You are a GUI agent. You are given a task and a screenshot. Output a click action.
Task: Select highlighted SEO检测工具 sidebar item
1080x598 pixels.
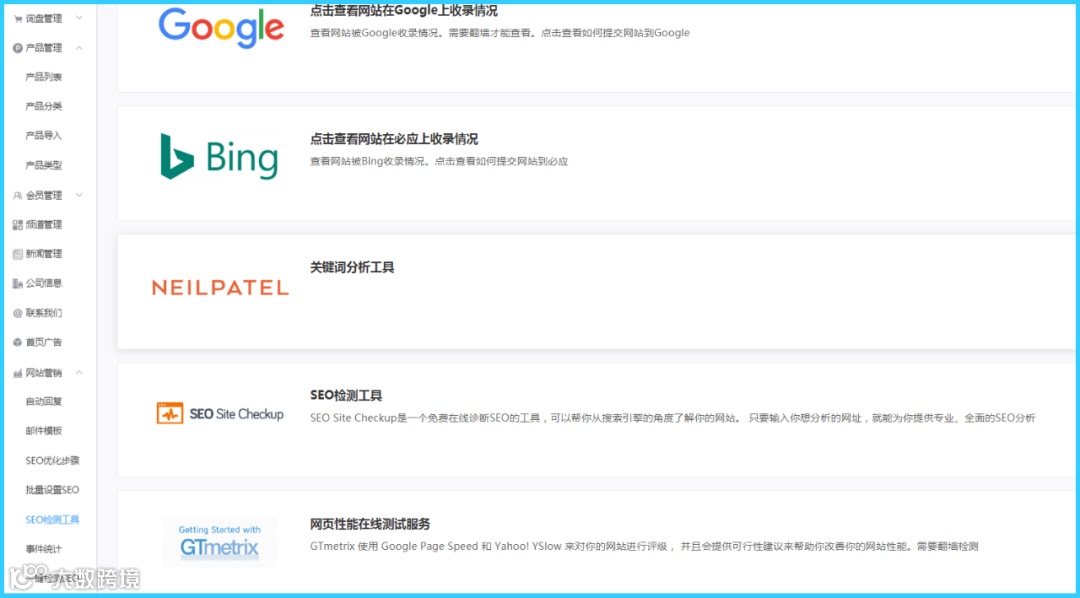[x=52, y=519]
